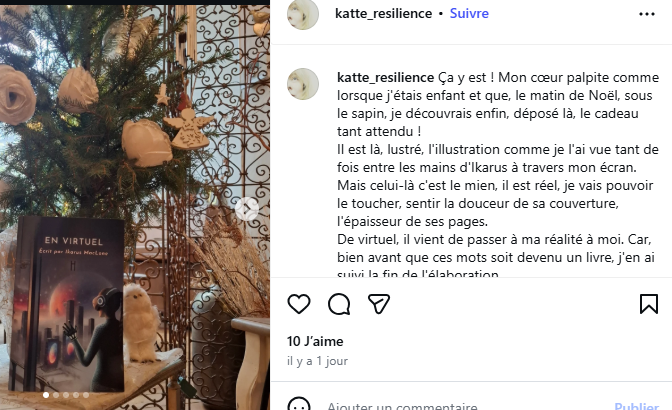Focus the Ajouter un commentaire field
Image resolution: width=672 pixels, height=410 pixels.
point(465,405)
